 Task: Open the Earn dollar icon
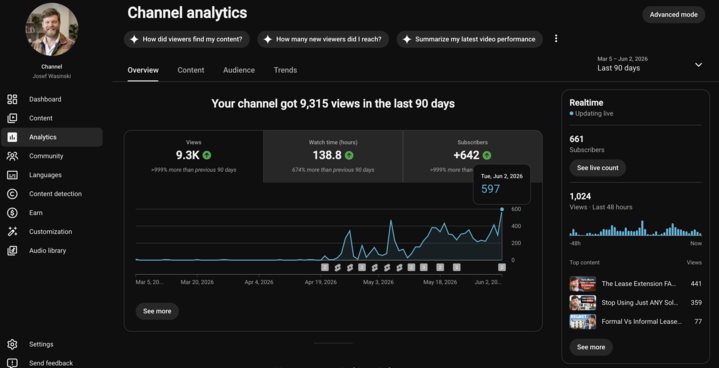pyautogui.click(x=12, y=213)
